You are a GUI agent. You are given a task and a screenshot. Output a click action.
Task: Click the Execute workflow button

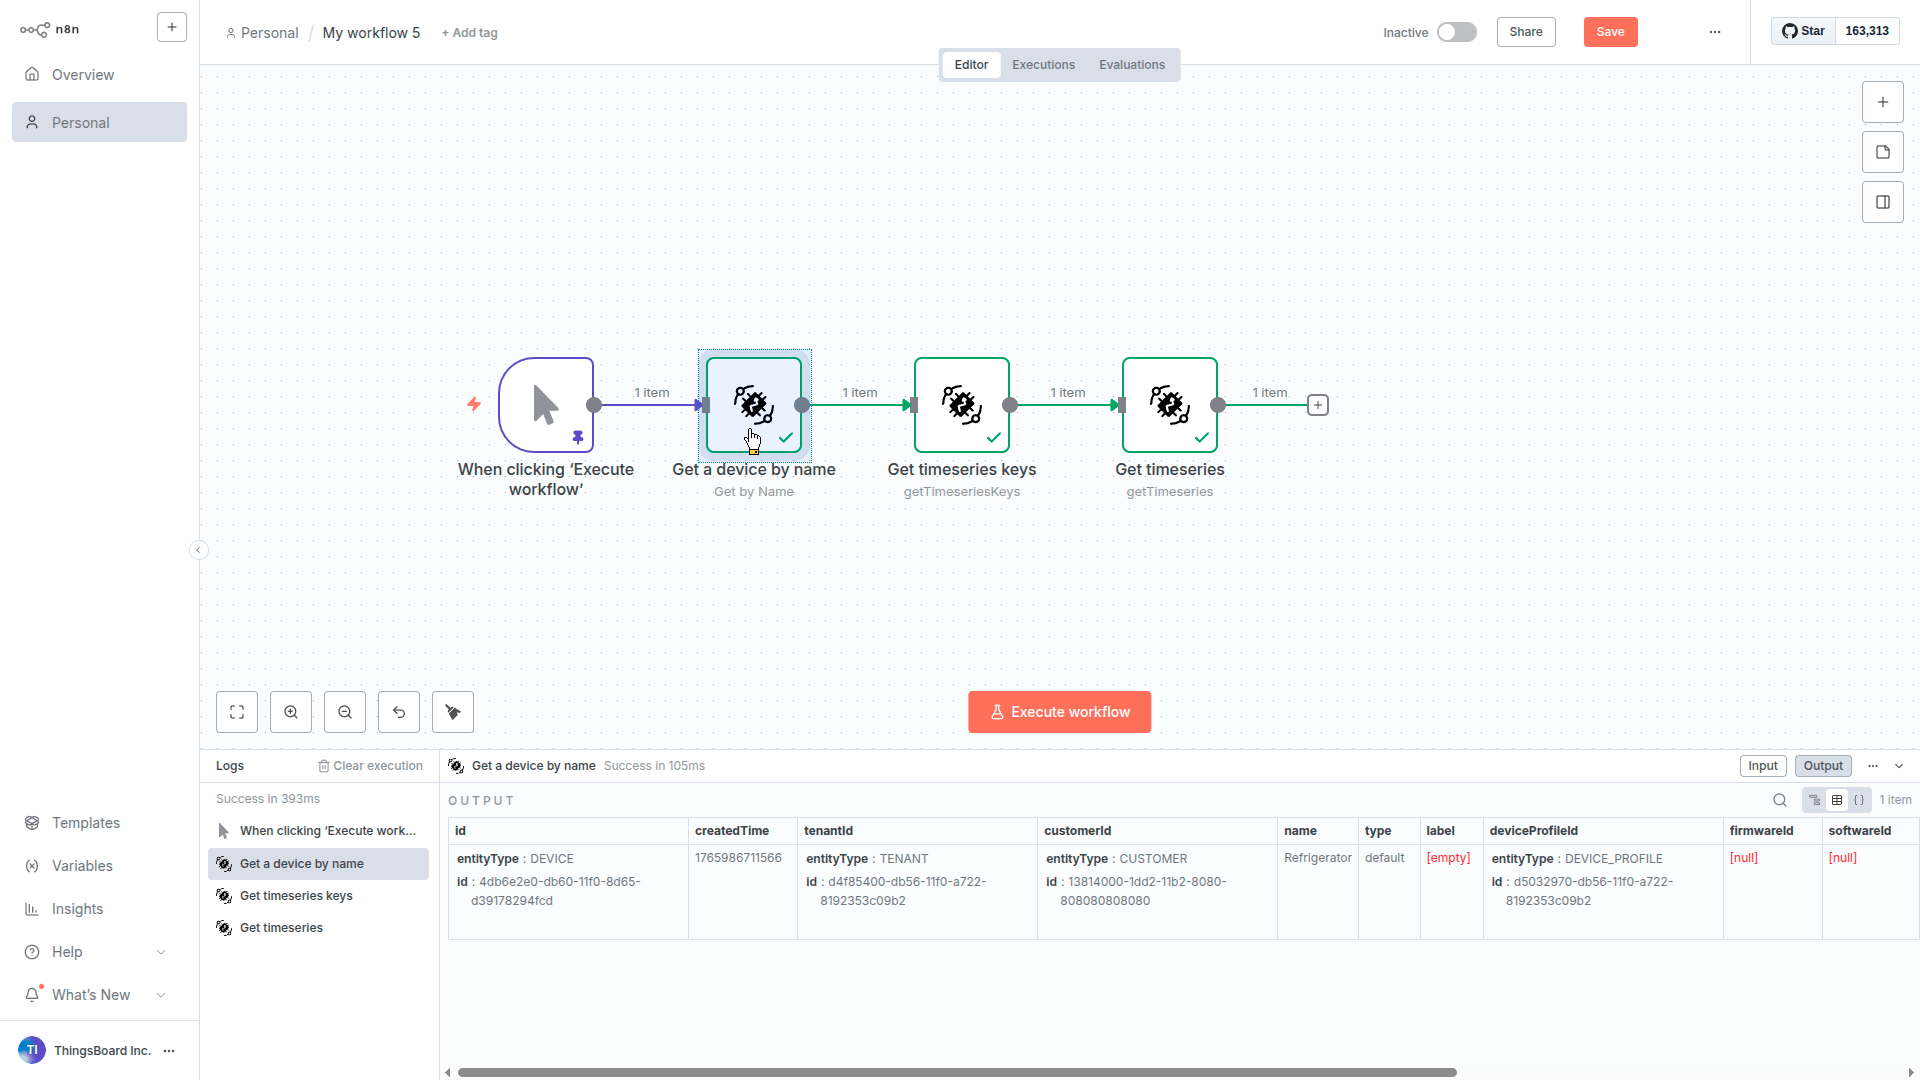(x=1059, y=712)
